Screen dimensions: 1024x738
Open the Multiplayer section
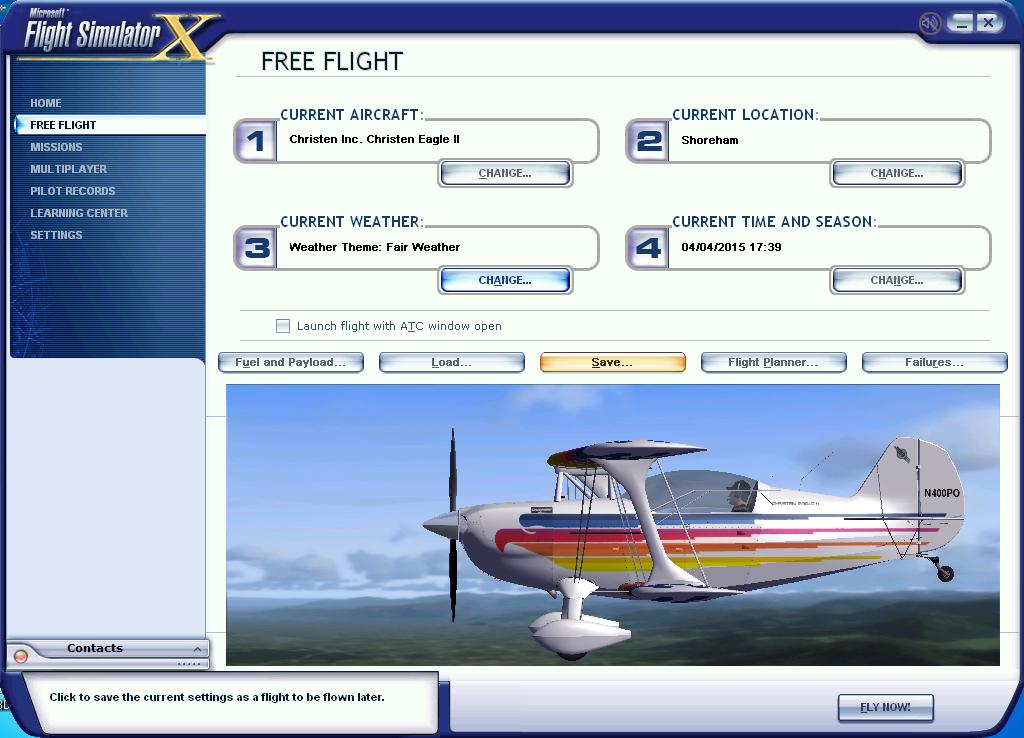[x=69, y=169]
